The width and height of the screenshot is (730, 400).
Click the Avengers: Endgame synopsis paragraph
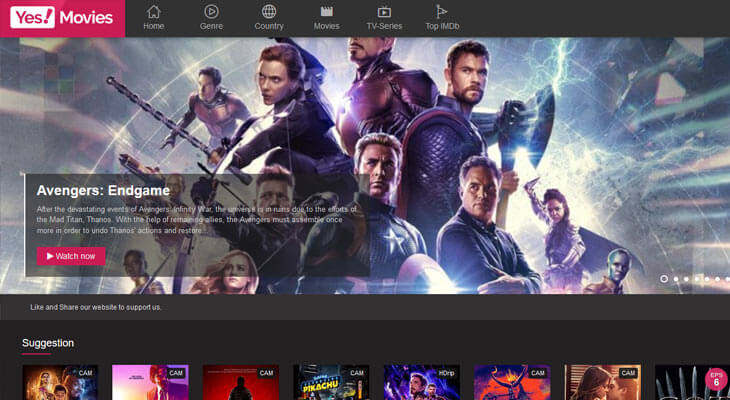point(196,220)
